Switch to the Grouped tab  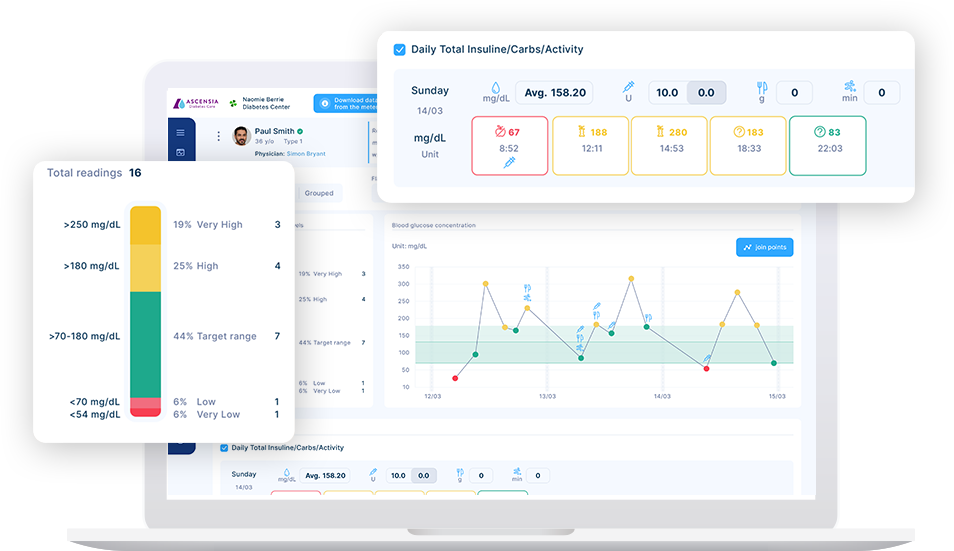tap(319, 192)
